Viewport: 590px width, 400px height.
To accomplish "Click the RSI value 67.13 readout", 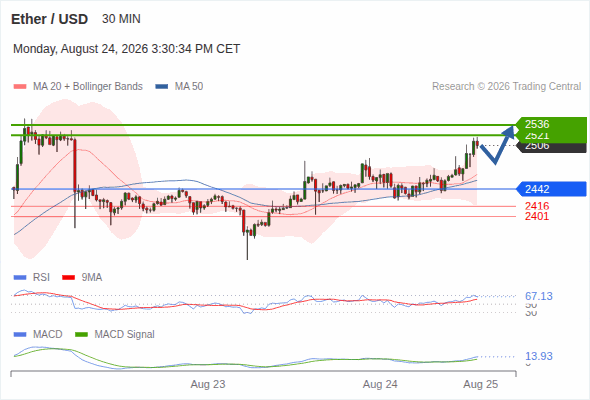I will [539, 296].
